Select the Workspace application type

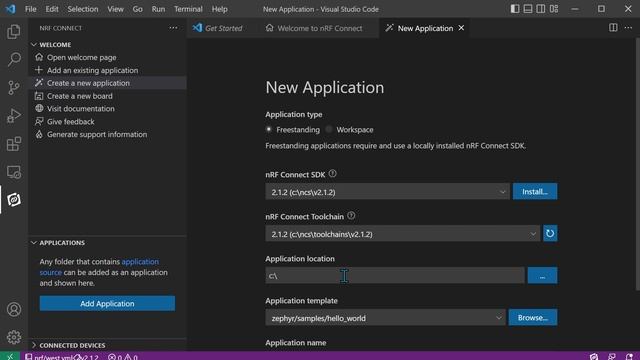pyautogui.click(x=329, y=129)
